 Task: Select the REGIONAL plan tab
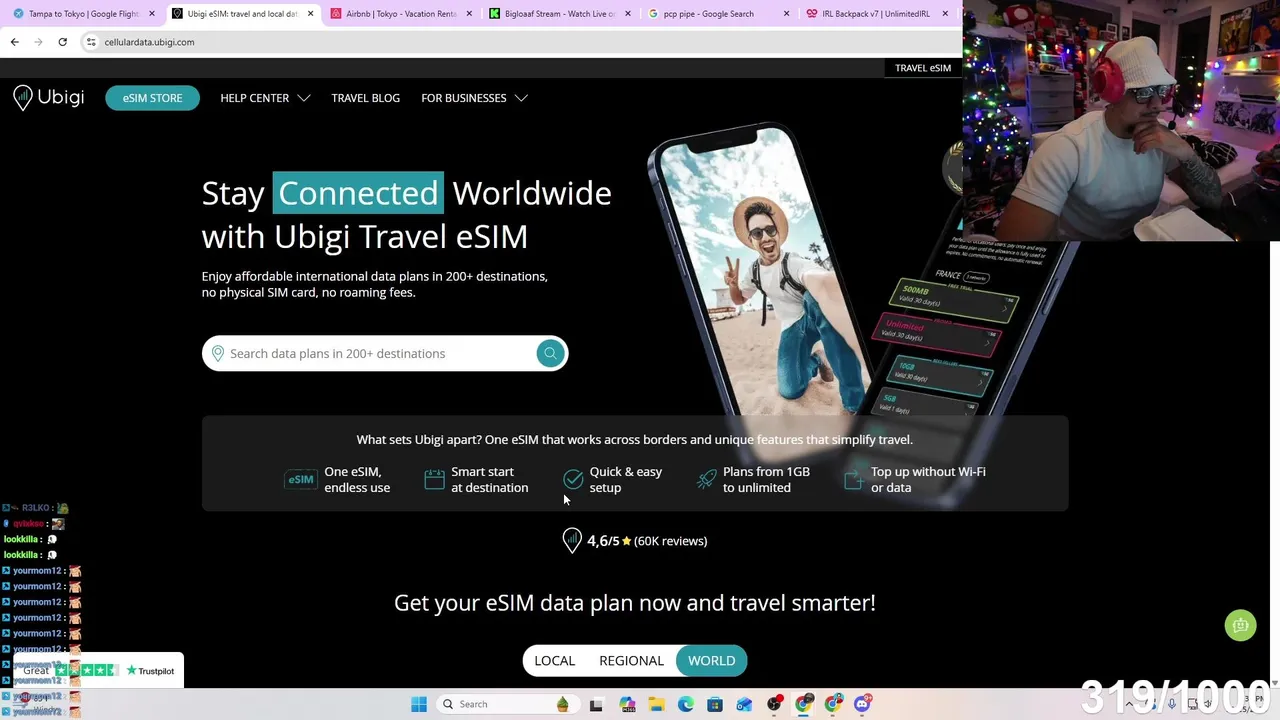pyautogui.click(x=631, y=661)
